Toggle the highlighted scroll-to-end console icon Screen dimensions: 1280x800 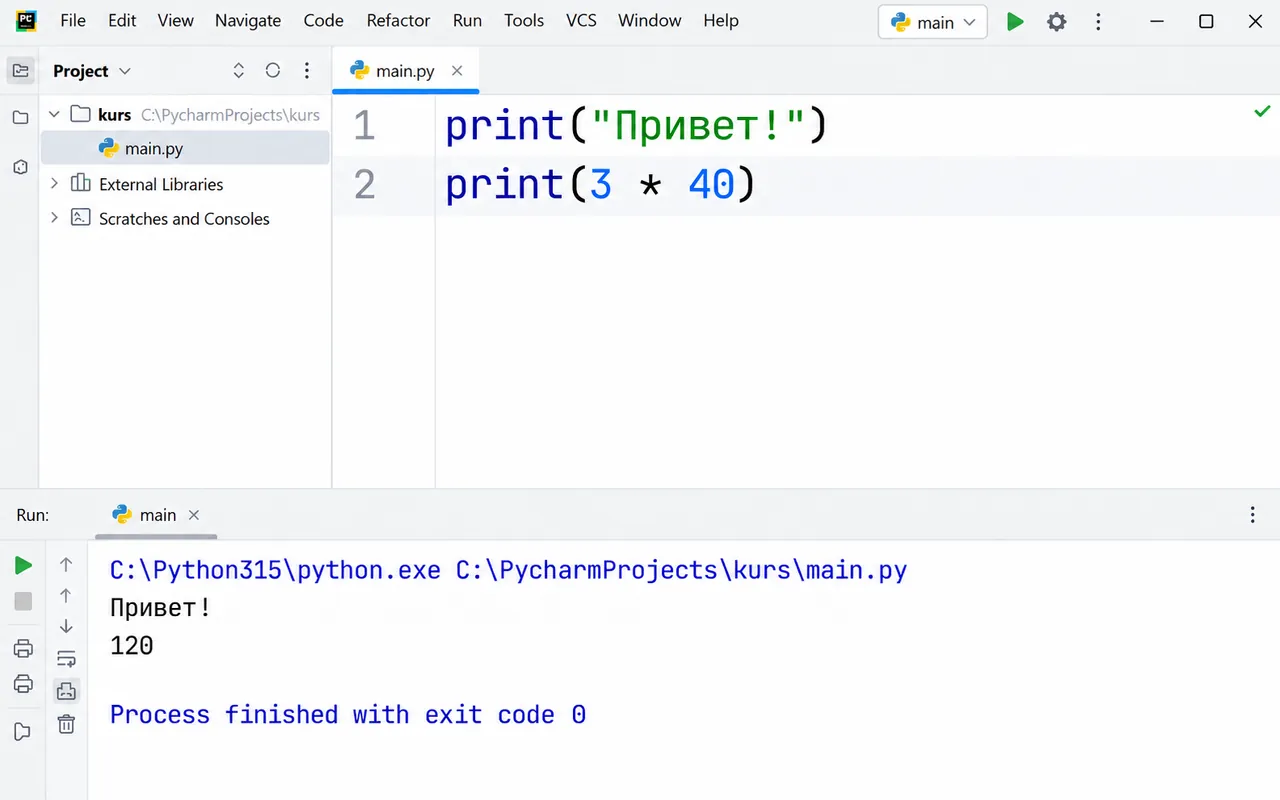(66, 691)
